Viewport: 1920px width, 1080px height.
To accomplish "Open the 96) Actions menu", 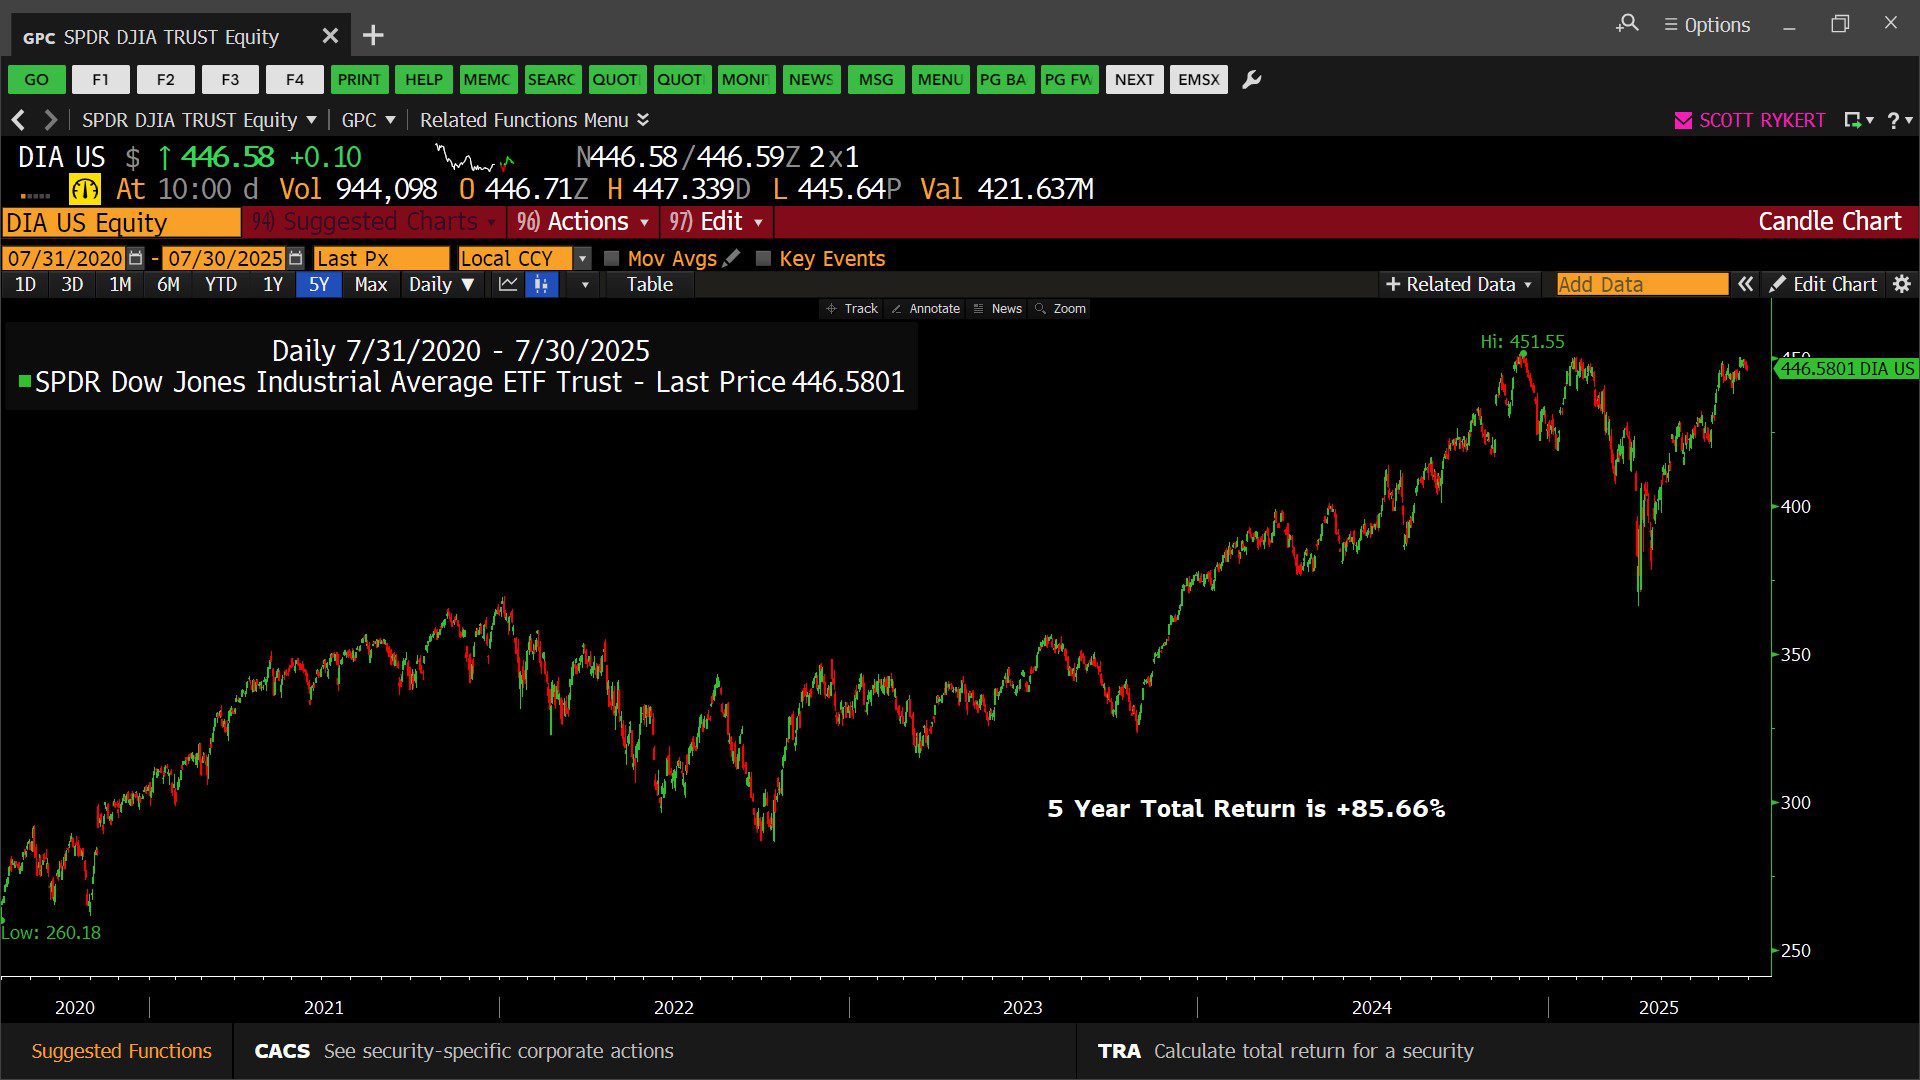I will tap(583, 222).
